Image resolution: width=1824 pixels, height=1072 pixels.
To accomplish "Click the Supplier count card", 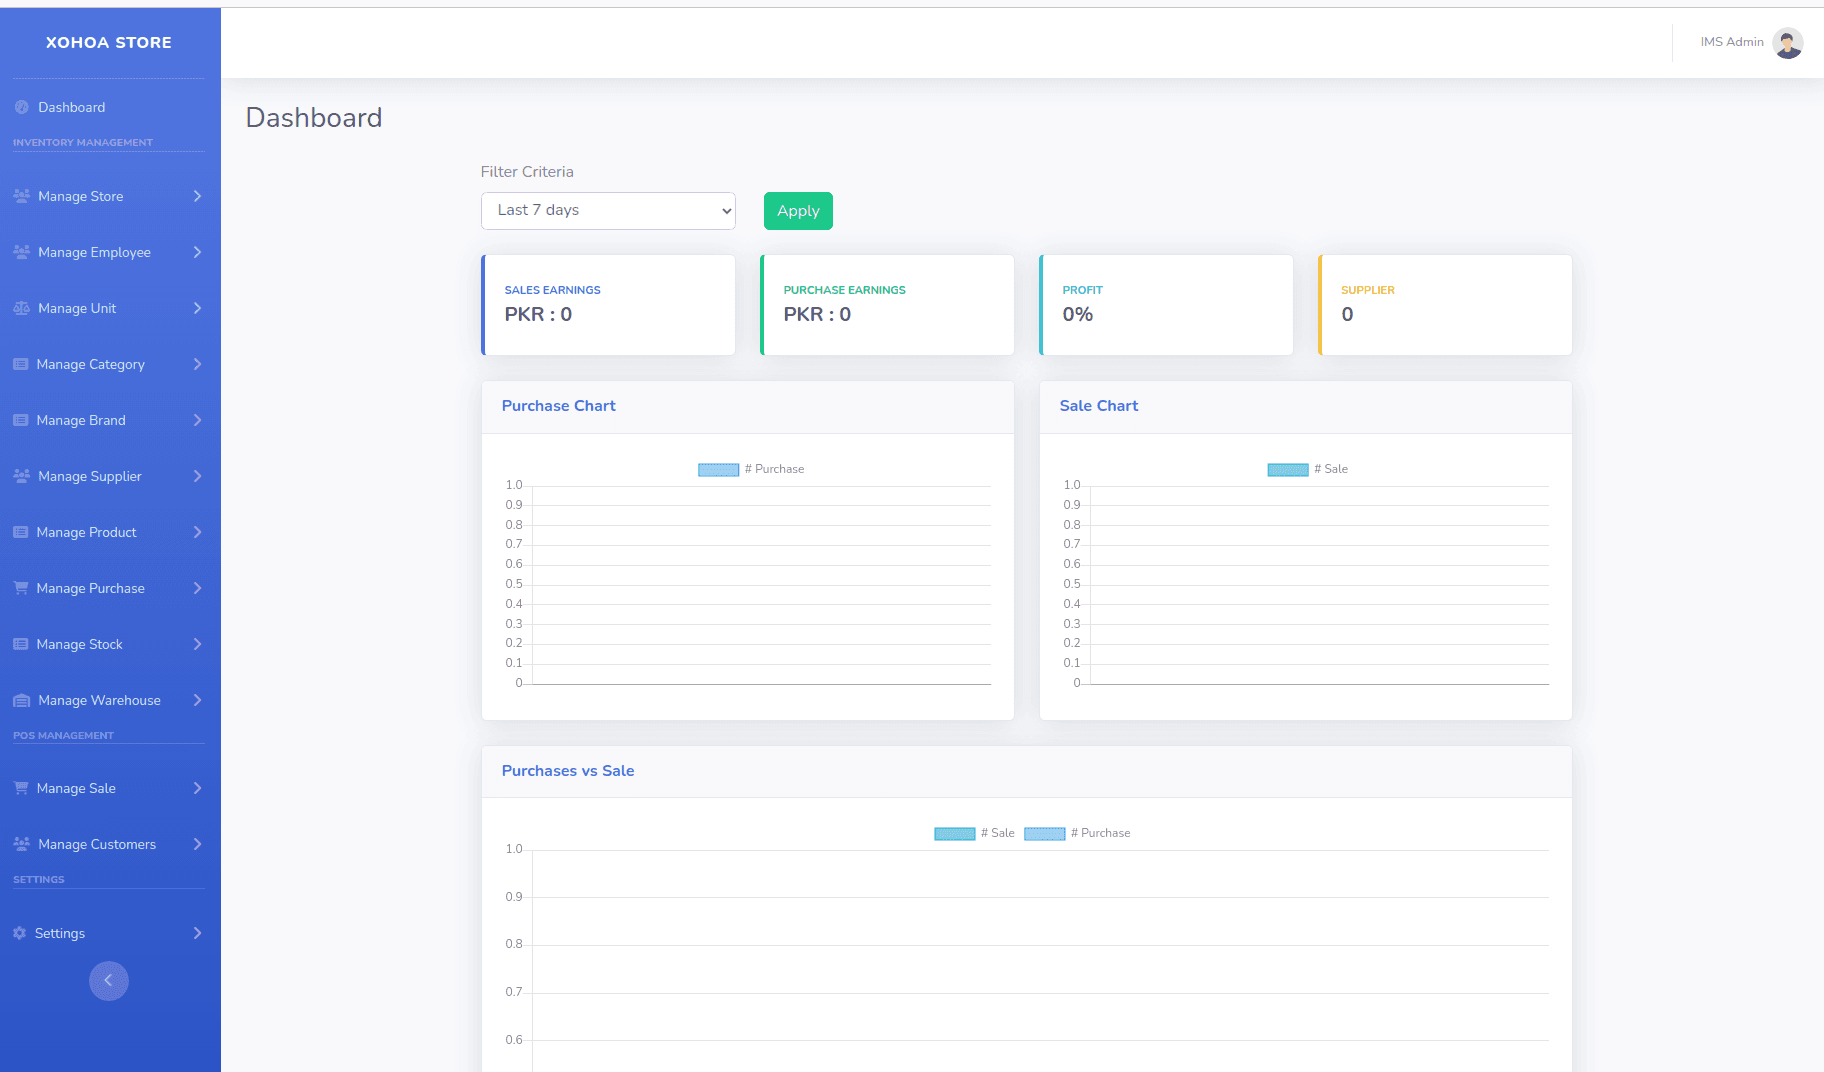I will click(x=1445, y=305).
